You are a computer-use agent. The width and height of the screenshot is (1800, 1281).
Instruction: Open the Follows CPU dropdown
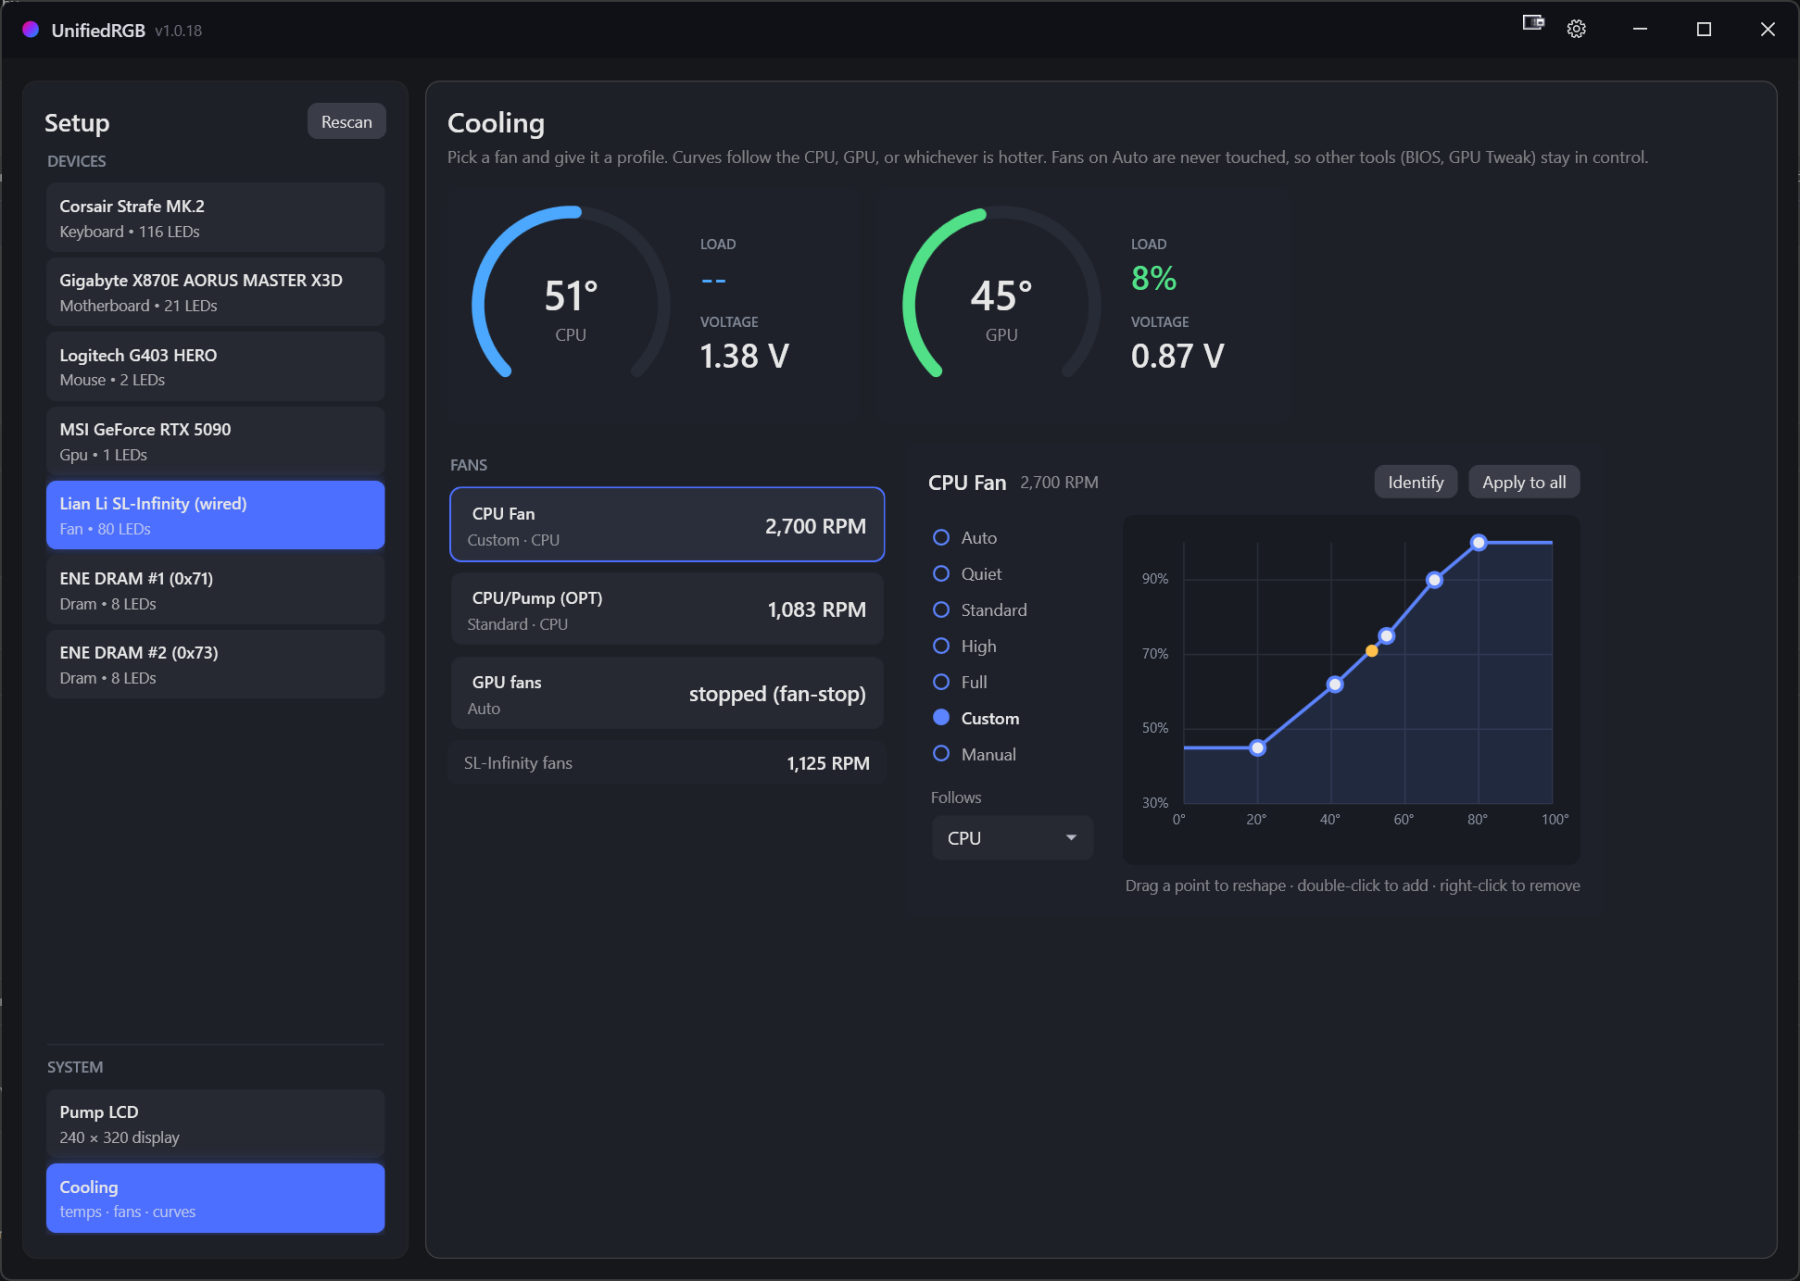(x=1012, y=838)
